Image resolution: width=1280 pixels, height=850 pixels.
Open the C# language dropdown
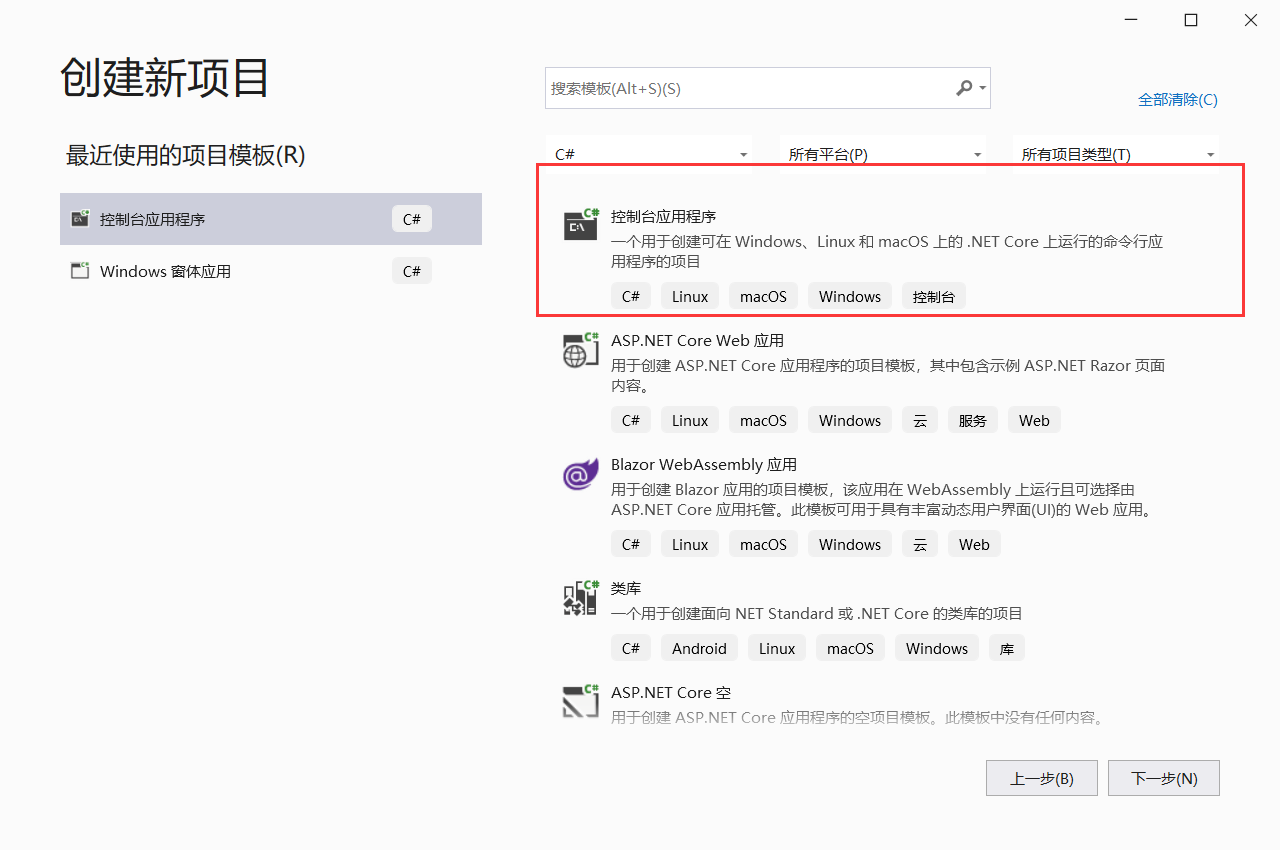click(x=649, y=153)
